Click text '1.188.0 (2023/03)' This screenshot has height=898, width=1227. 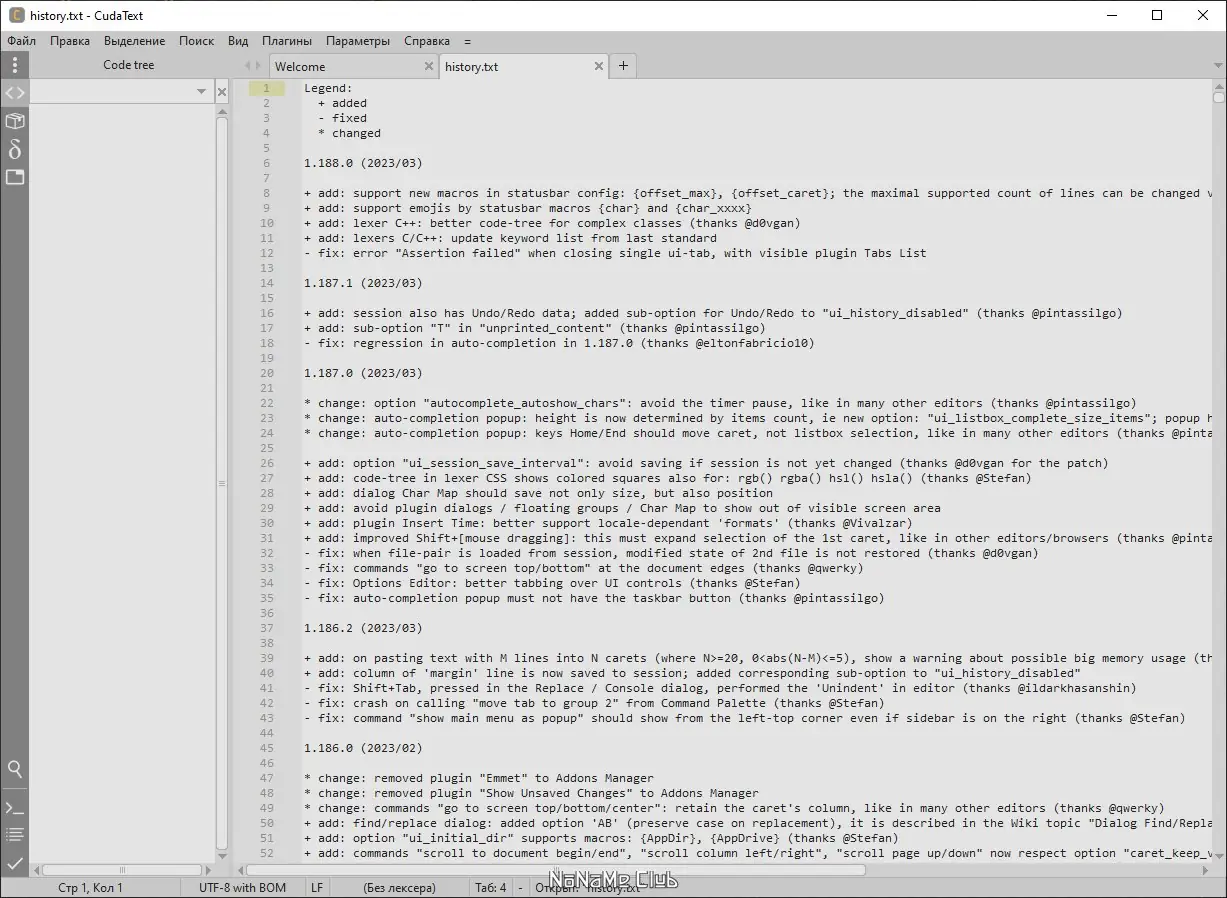click(x=363, y=163)
